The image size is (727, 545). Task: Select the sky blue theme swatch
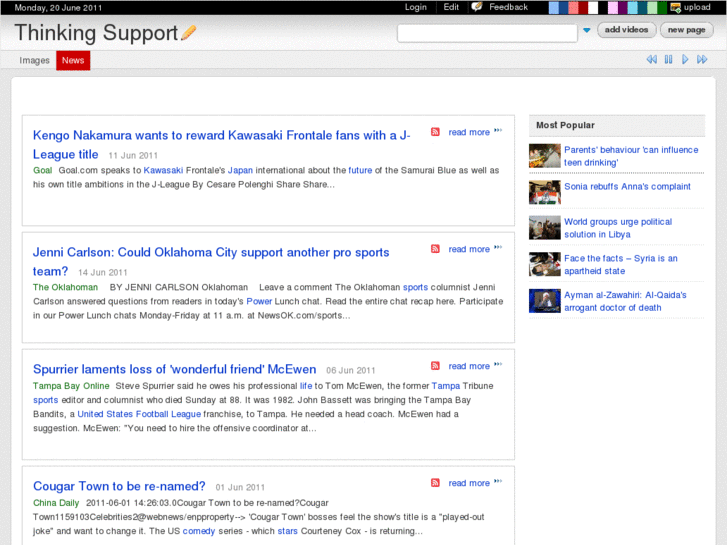(x=632, y=7)
